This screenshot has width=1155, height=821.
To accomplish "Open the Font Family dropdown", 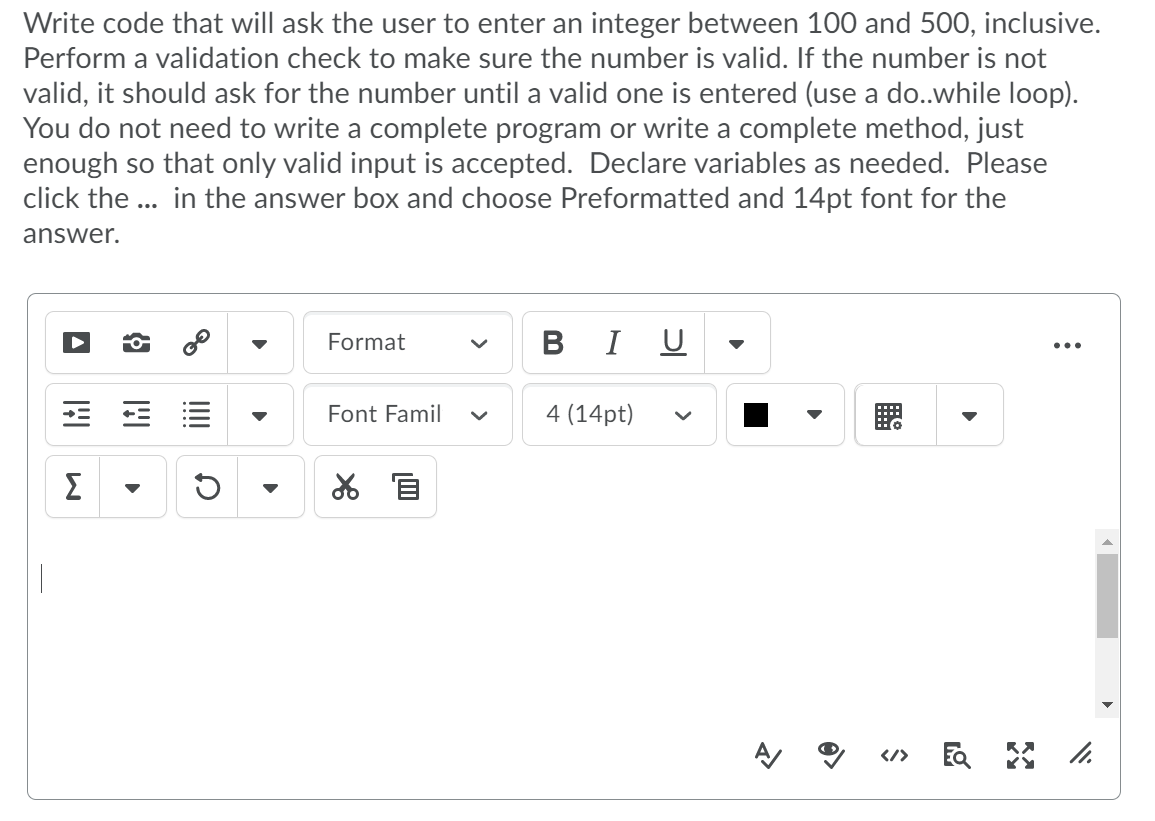I will tap(407, 414).
